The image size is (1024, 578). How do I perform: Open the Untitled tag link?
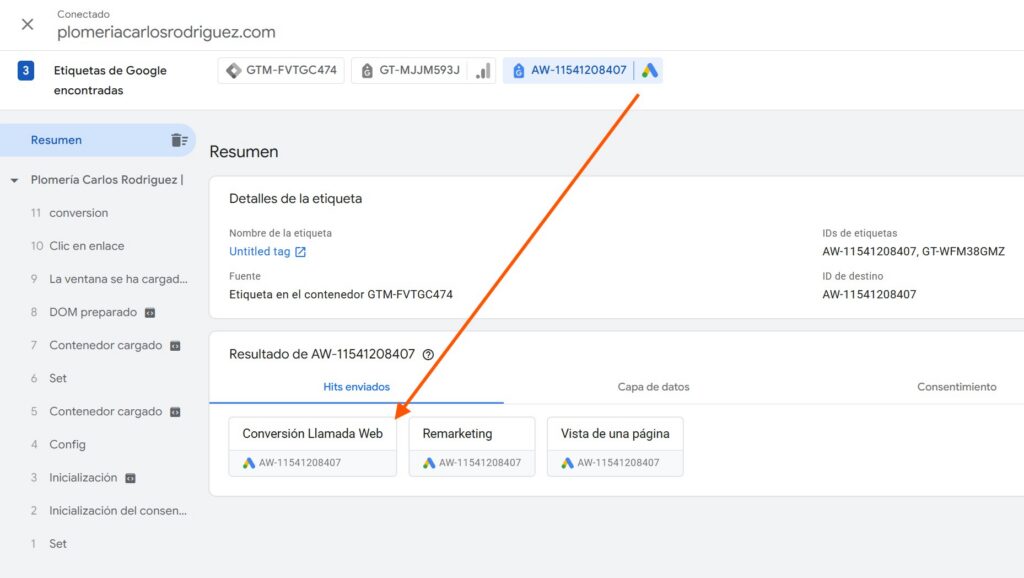coord(259,252)
